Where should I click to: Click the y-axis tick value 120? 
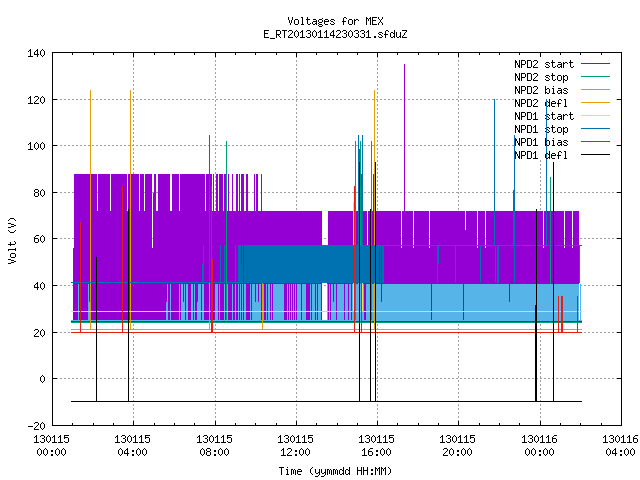coord(36,100)
